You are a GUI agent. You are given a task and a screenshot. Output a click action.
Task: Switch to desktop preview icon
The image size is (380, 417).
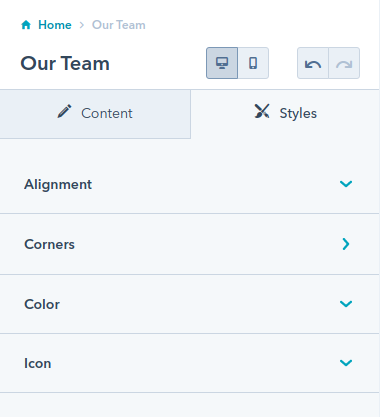[222, 63]
